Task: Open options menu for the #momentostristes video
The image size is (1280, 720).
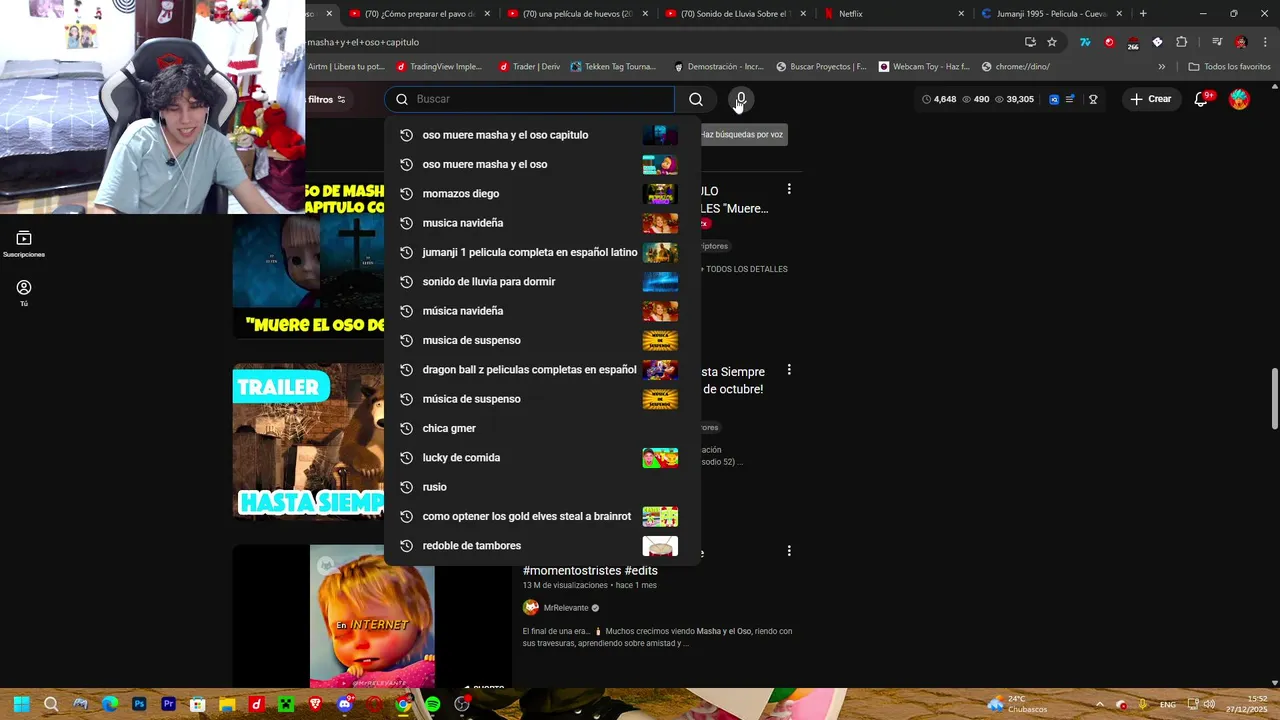Action: 789,551
